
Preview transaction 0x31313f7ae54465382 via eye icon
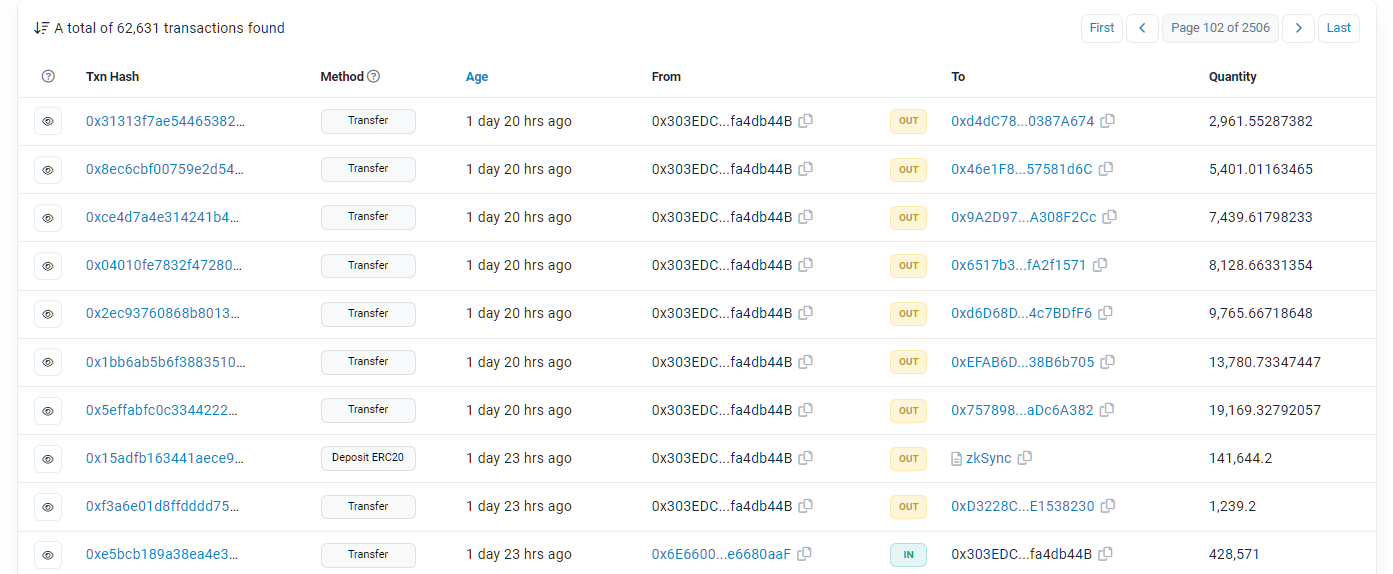click(48, 122)
